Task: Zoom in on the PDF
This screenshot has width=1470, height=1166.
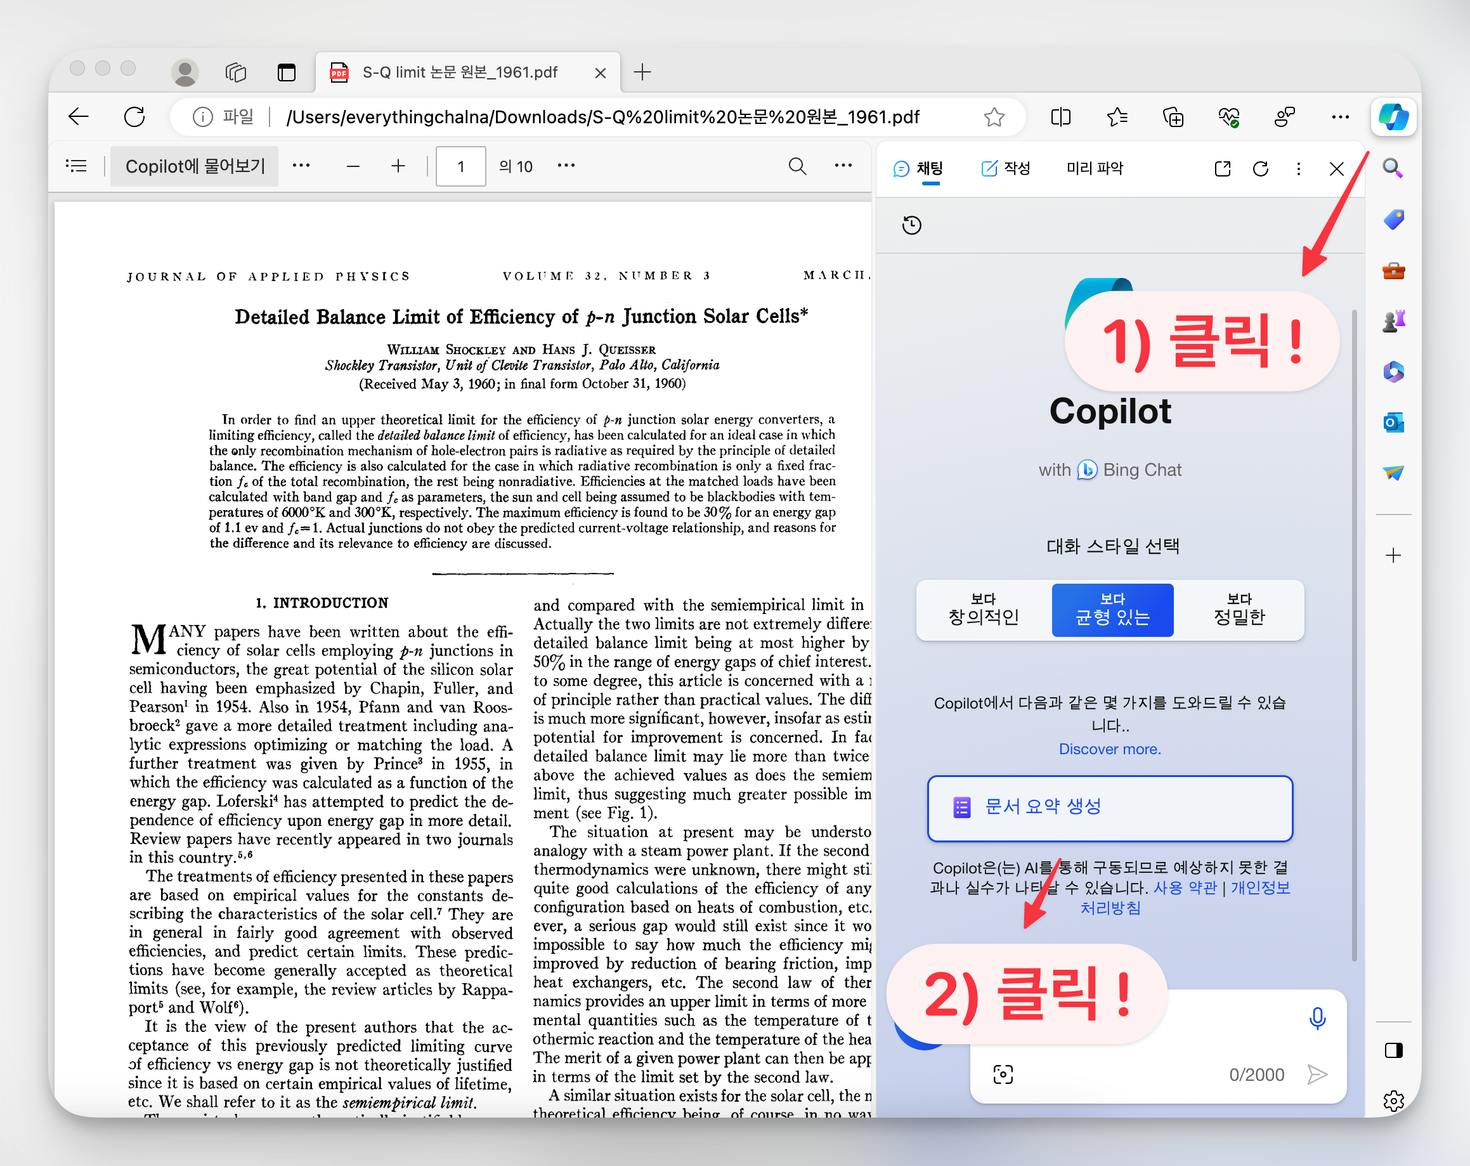Action: (398, 166)
